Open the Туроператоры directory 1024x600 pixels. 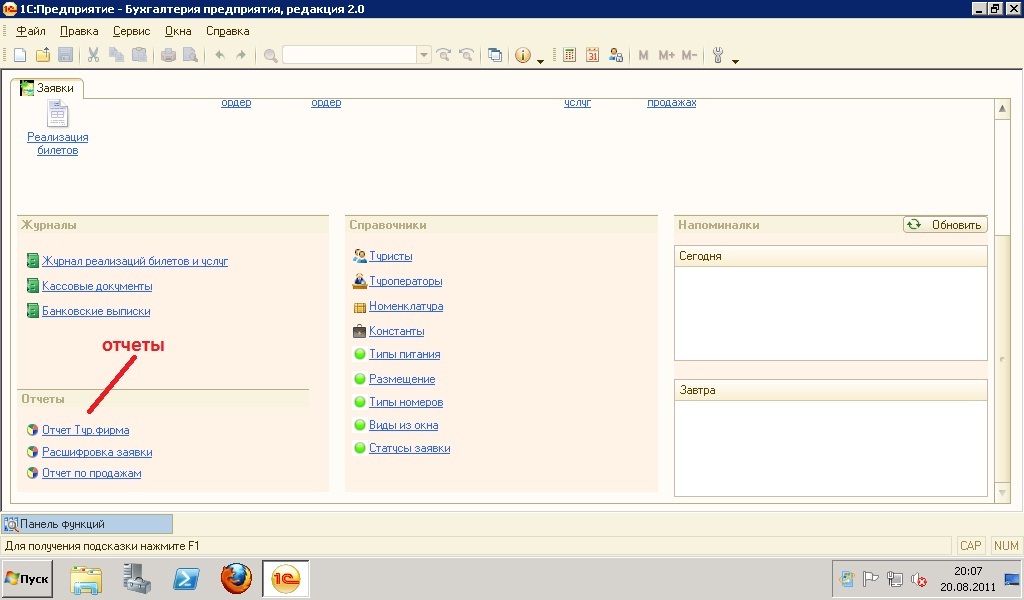coord(406,281)
